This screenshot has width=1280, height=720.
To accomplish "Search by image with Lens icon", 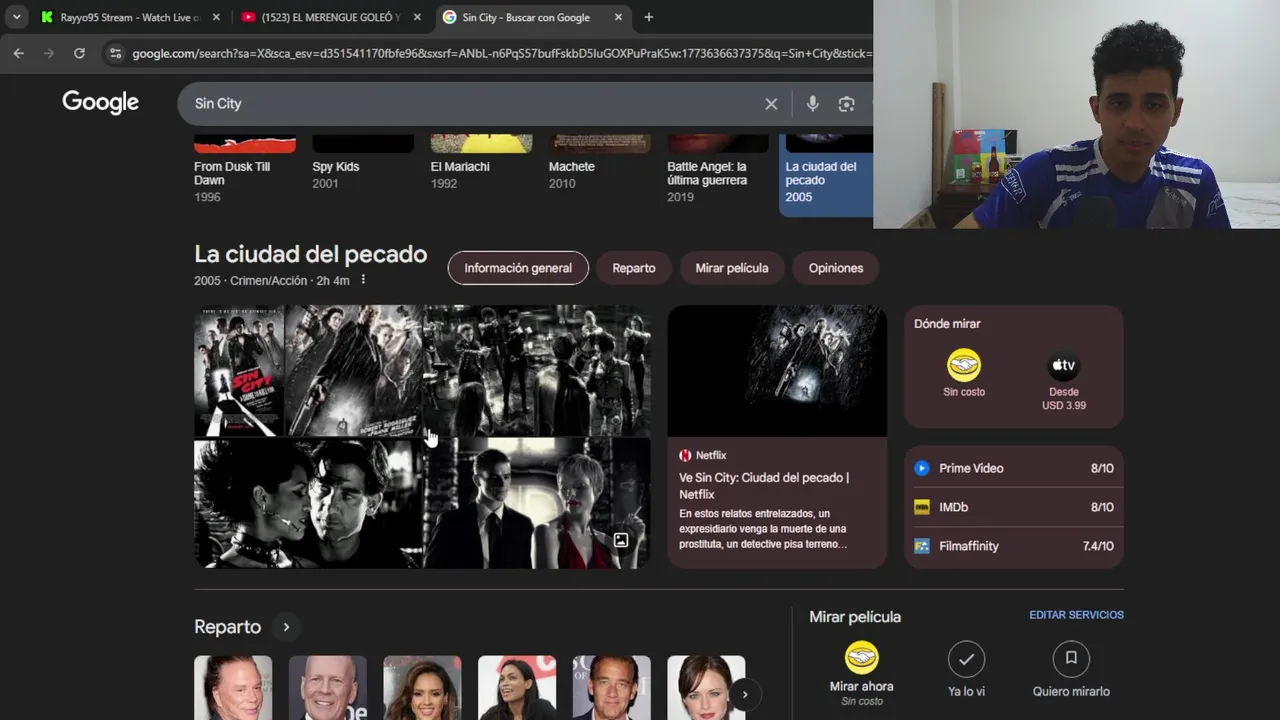I will click(x=847, y=103).
